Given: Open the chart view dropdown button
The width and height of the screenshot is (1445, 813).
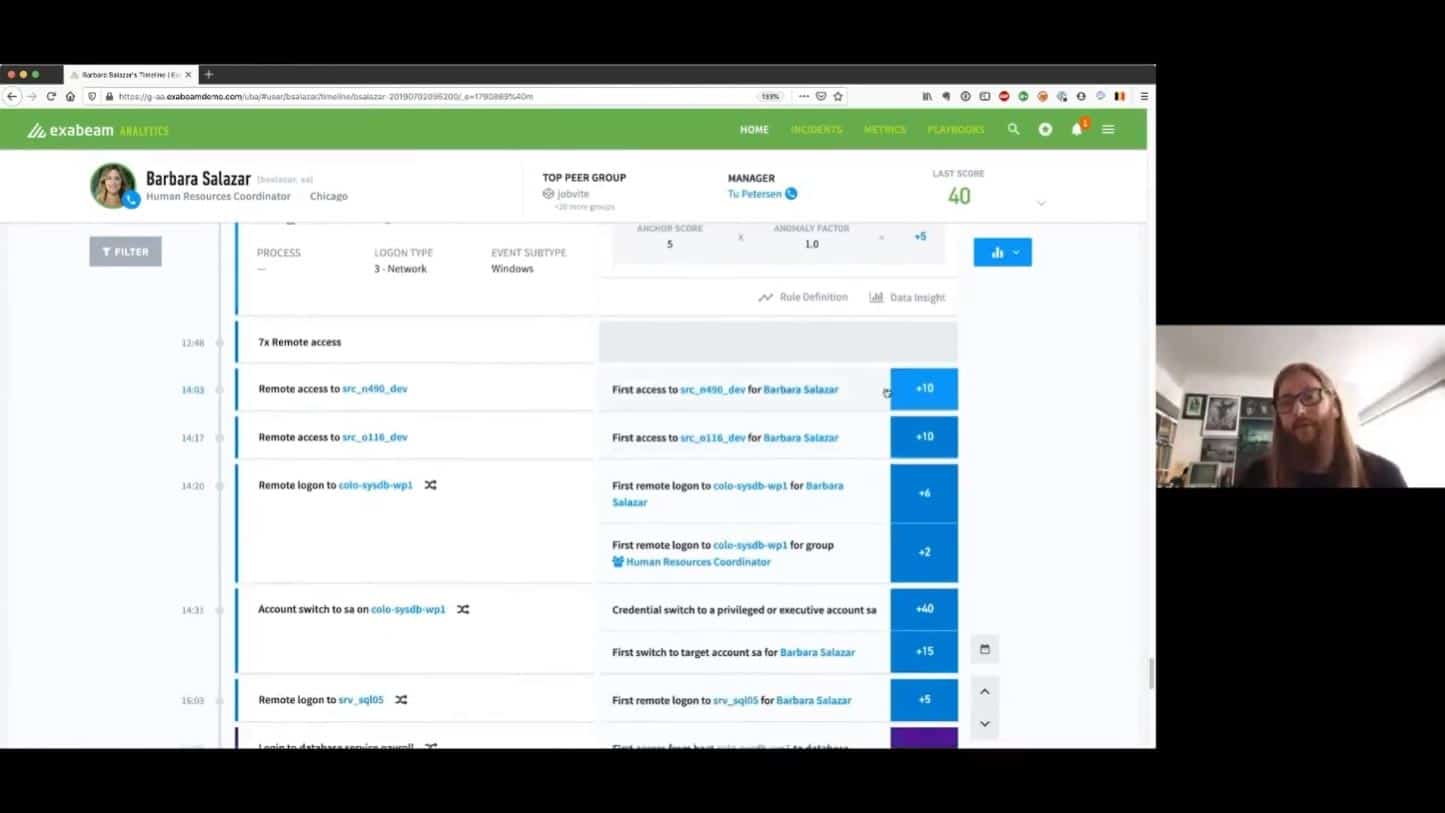Looking at the screenshot, I should 1003,252.
